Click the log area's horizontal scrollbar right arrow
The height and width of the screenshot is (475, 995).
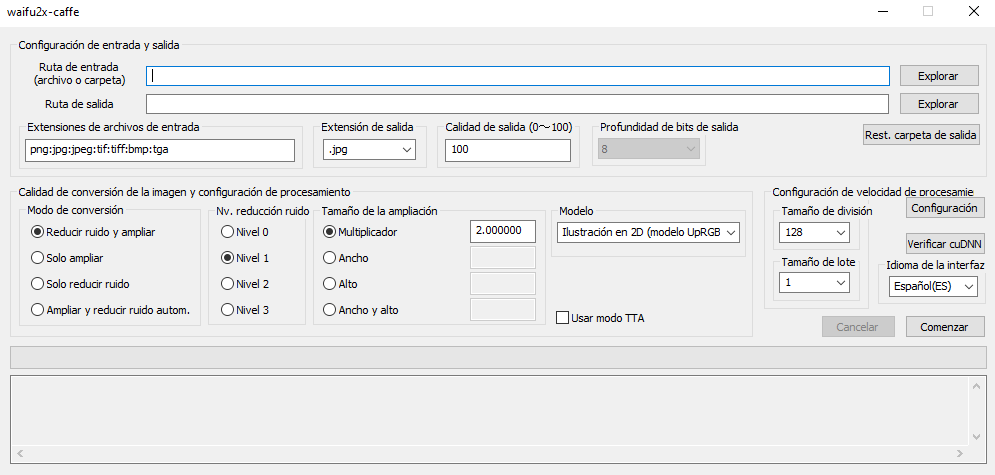click(961, 453)
